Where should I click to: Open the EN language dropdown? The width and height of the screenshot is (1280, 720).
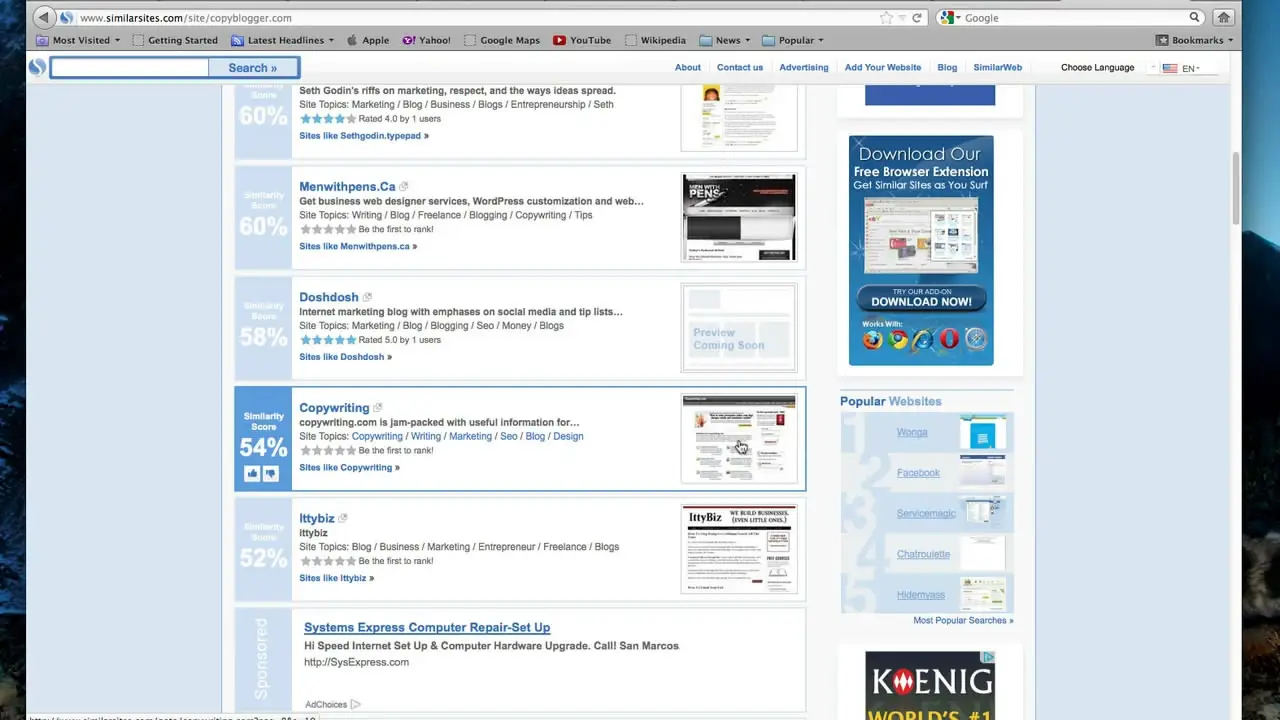click(x=1181, y=68)
